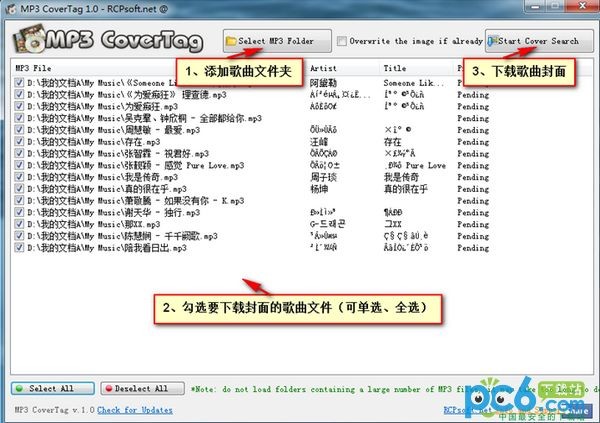The width and height of the screenshot is (600, 423).
Task: Click the Title column header
Action: coord(395,68)
